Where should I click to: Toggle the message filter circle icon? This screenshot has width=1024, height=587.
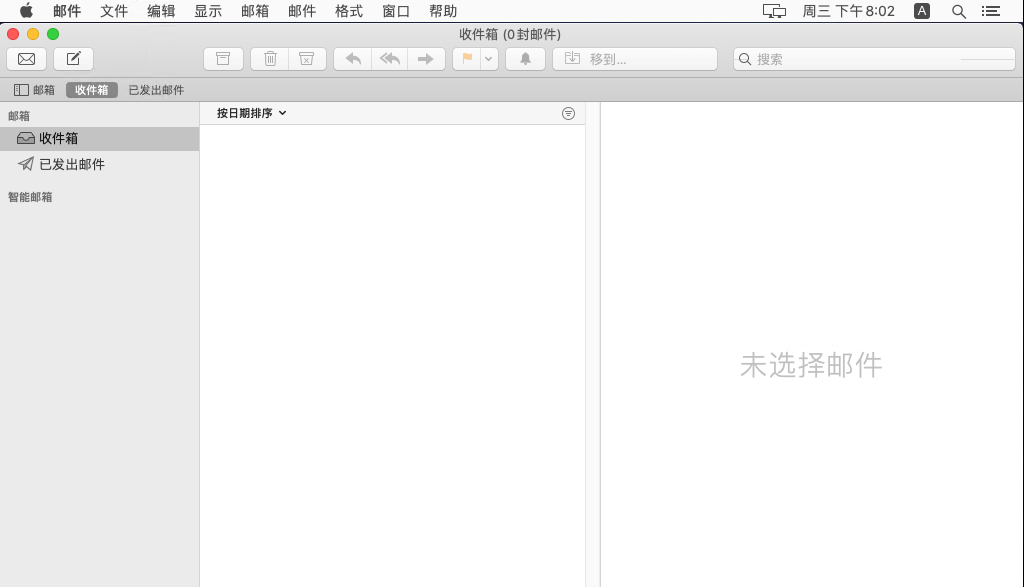568,114
